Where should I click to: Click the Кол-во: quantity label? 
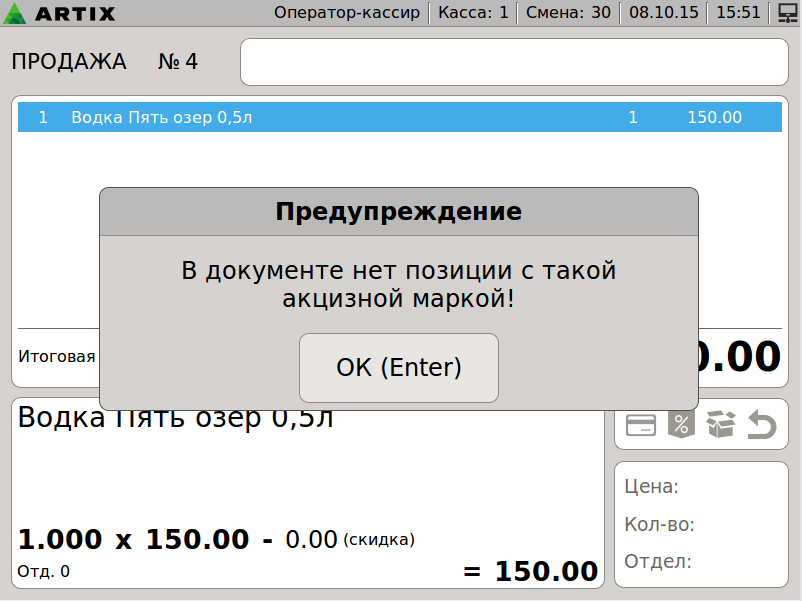pos(659,524)
